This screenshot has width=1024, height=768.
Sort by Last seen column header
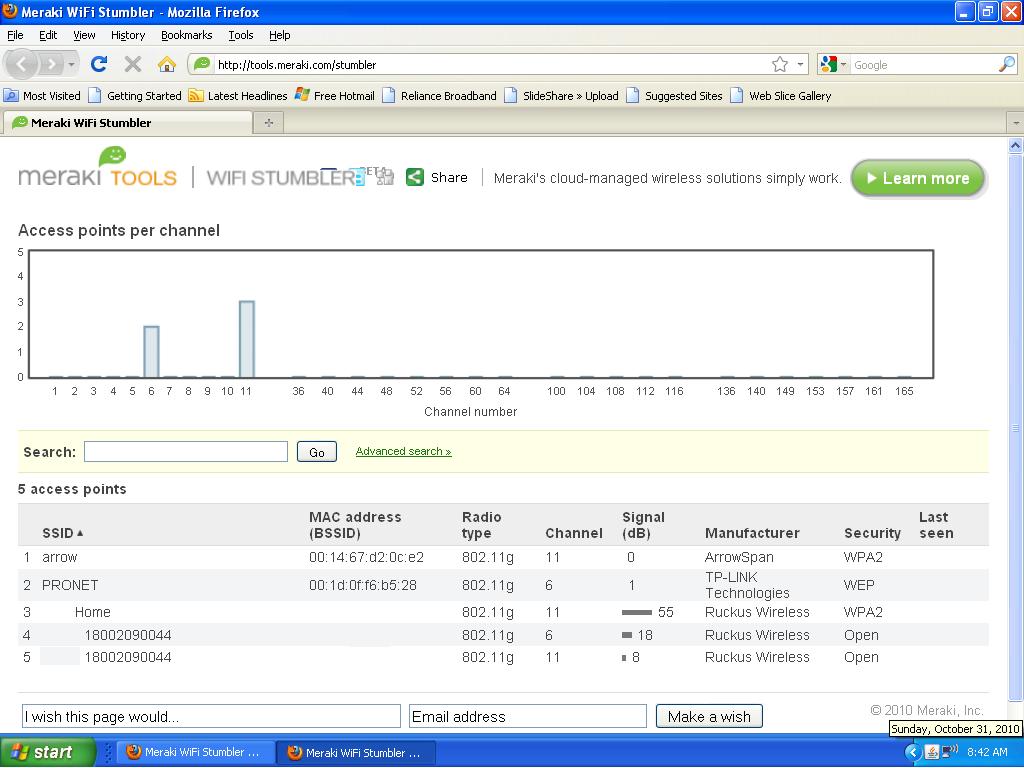click(936, 525)
